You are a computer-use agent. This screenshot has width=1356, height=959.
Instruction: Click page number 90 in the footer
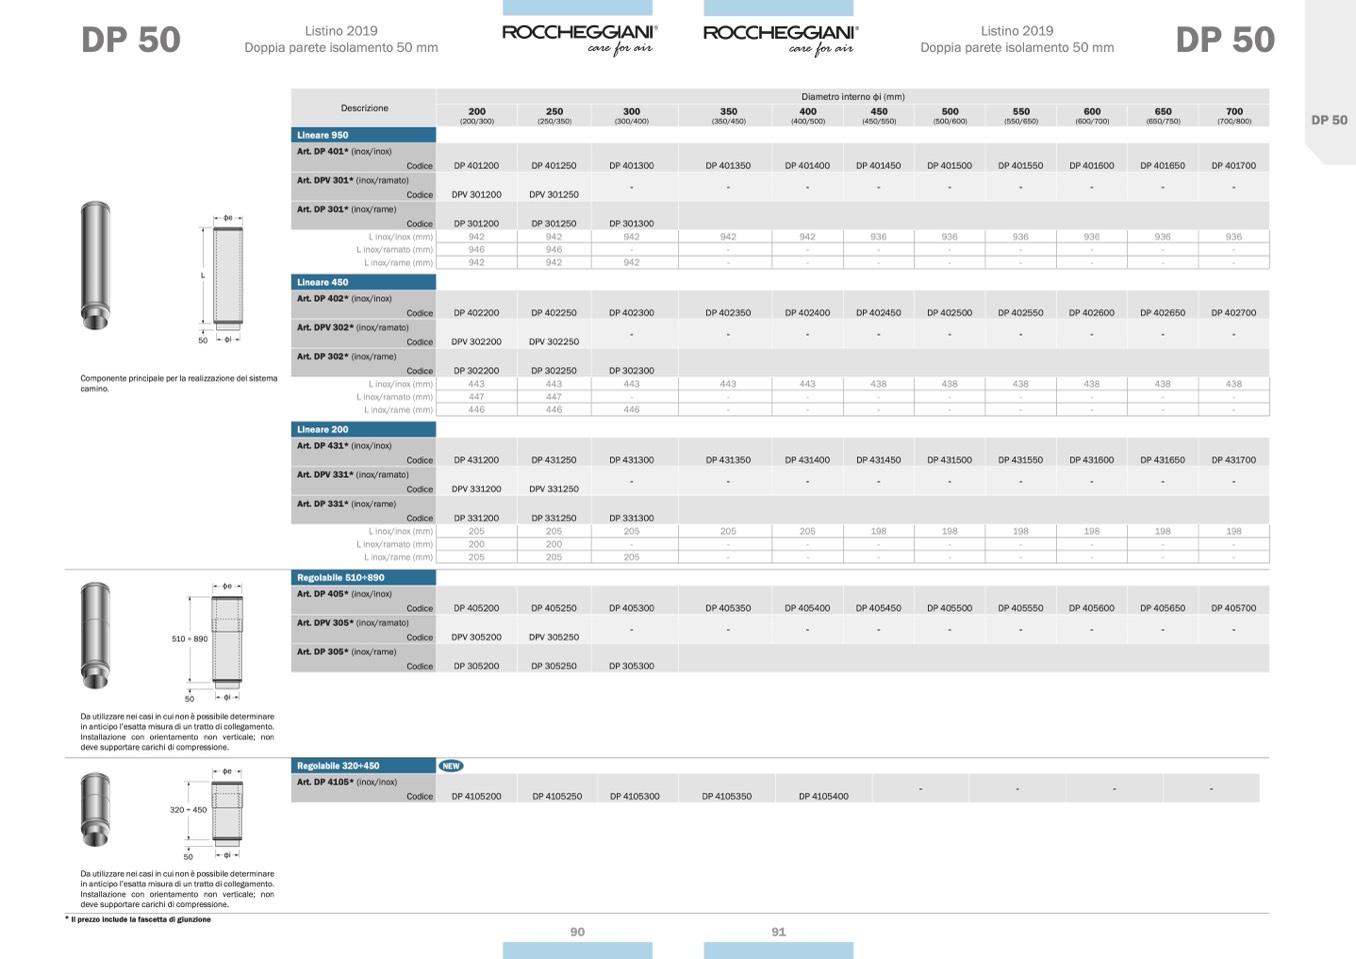click(577, 932)
